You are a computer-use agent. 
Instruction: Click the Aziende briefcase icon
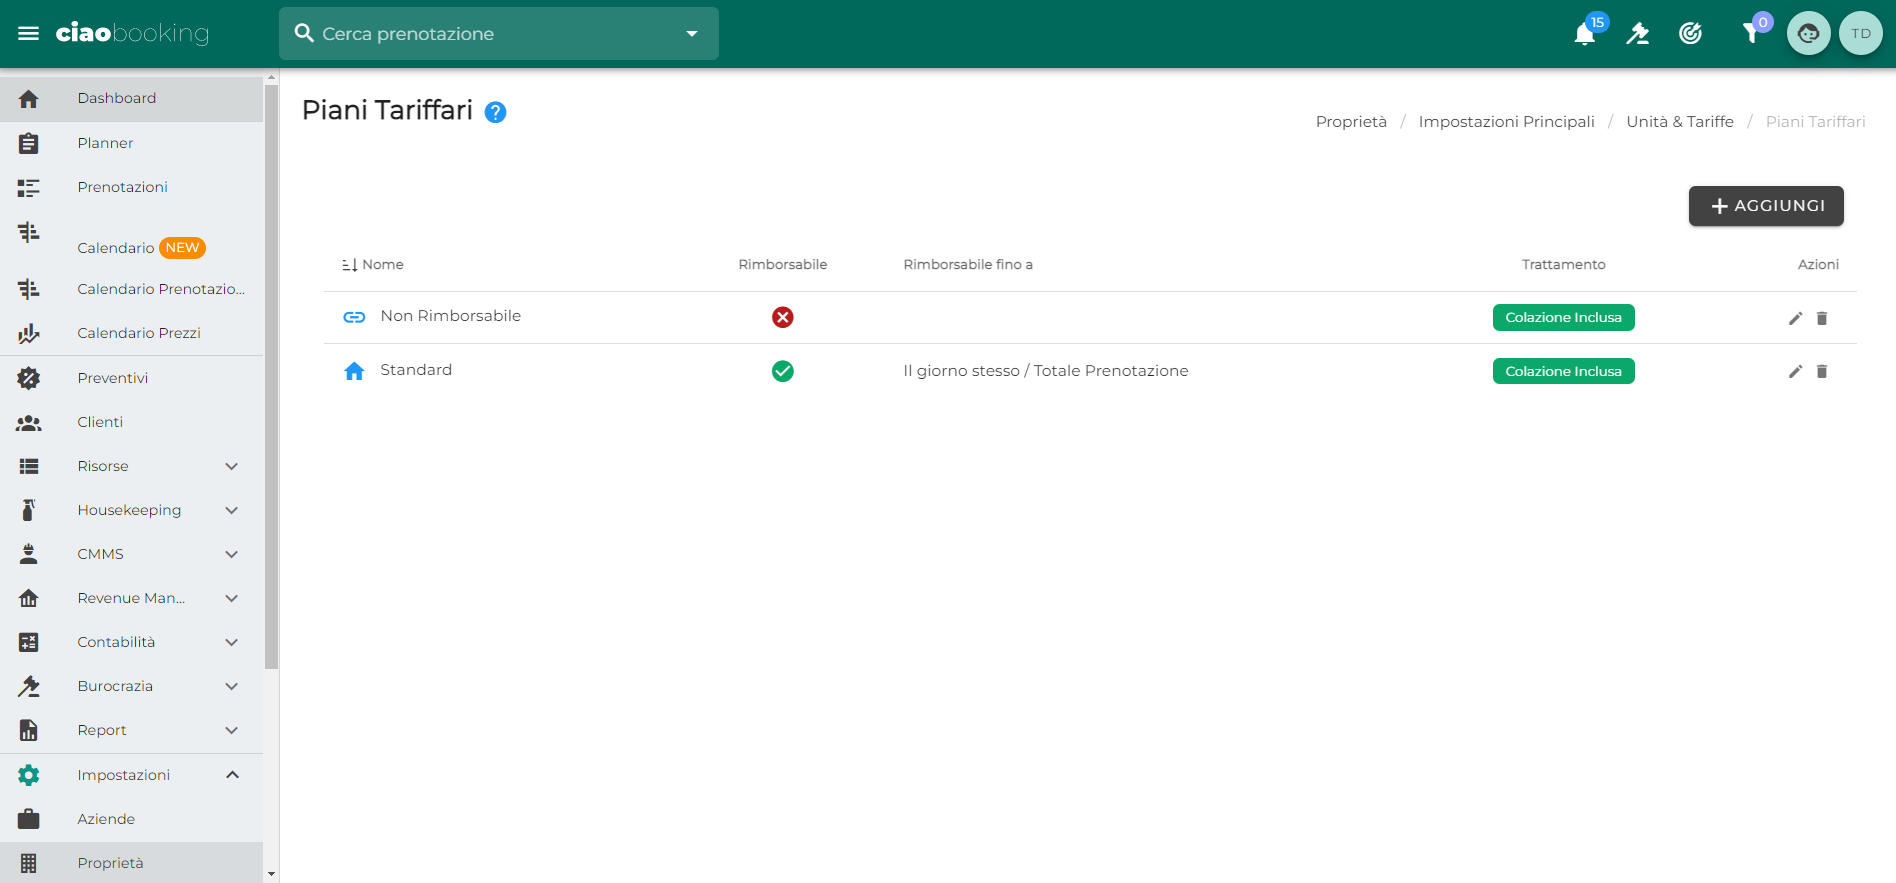click(29, 819)
